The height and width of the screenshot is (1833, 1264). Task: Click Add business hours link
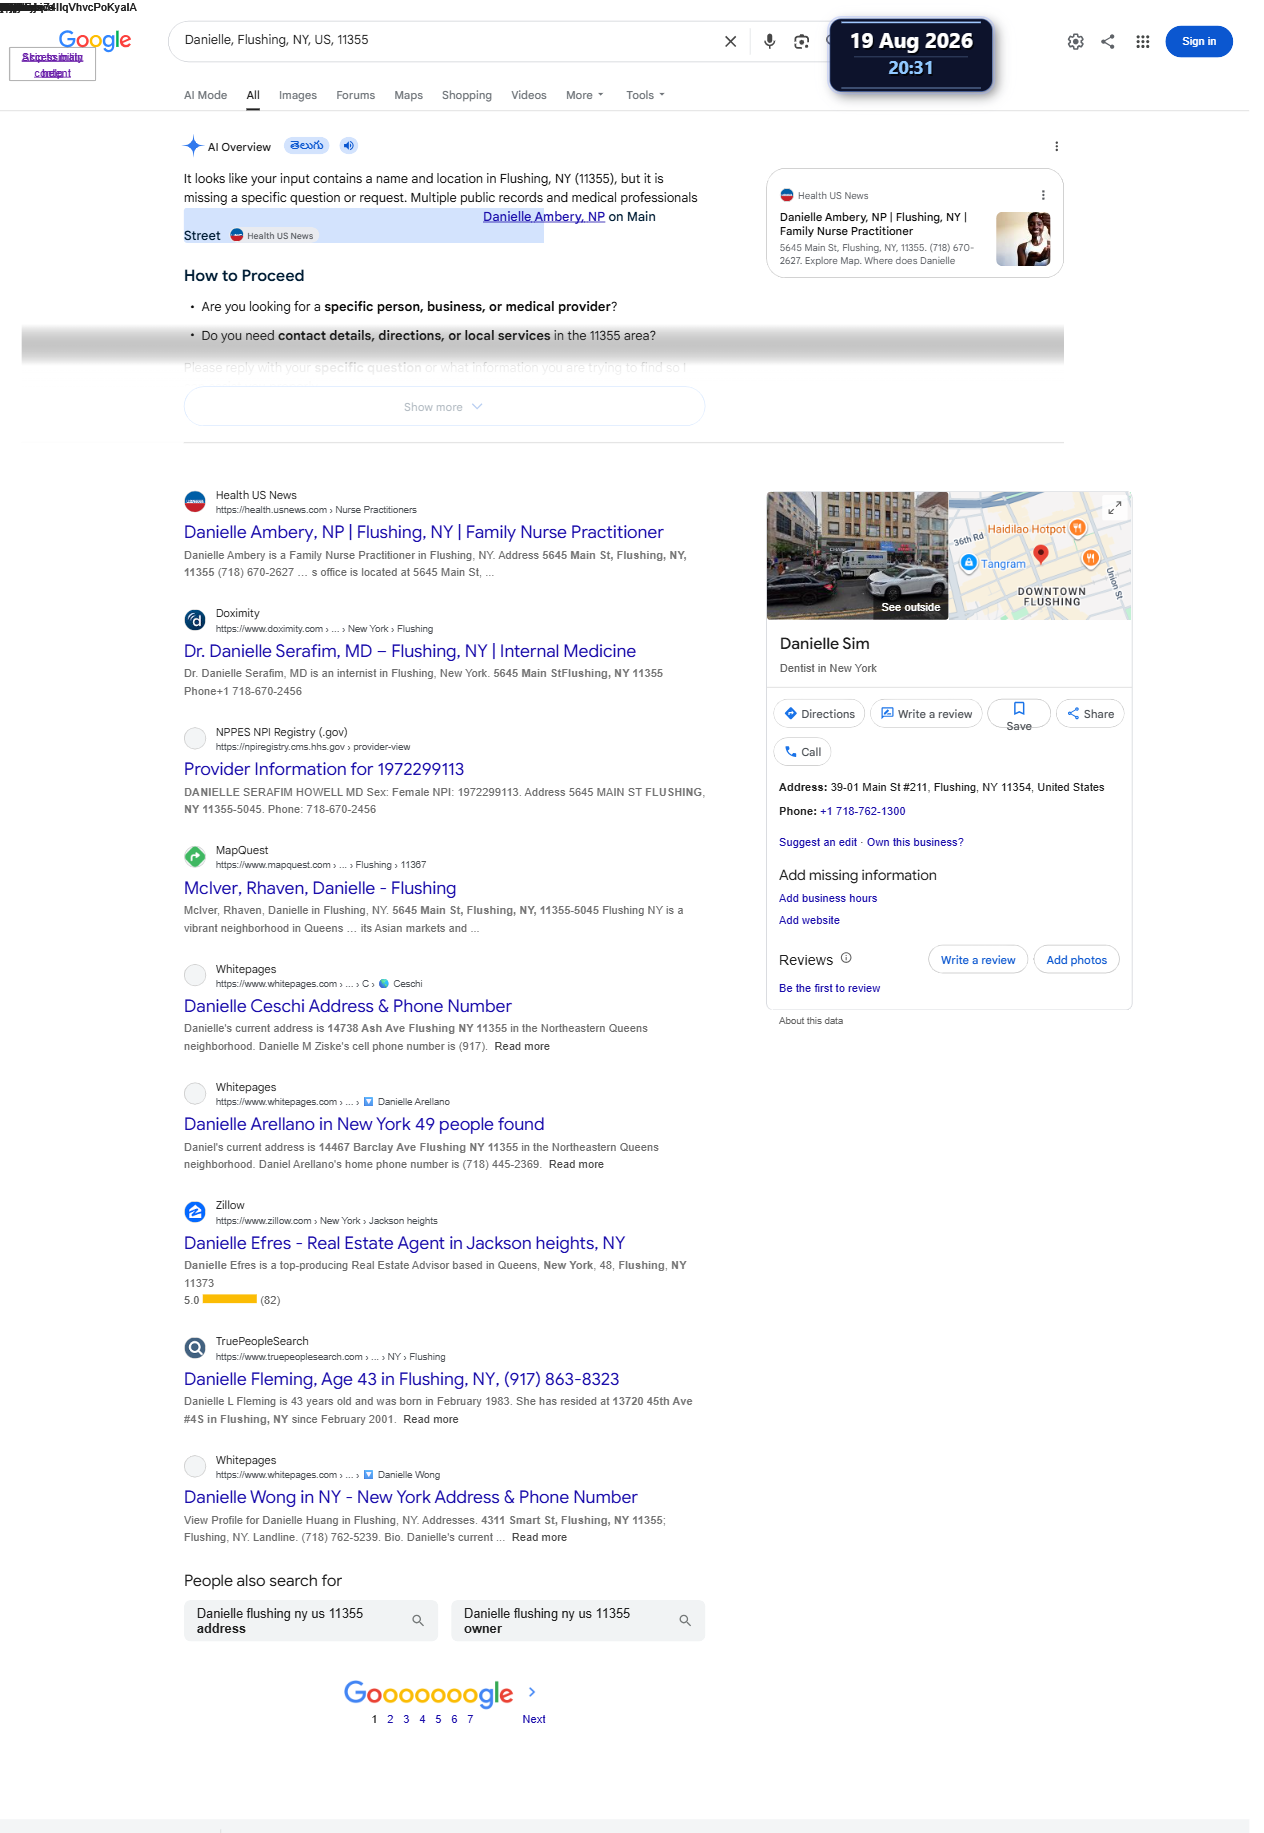pos(828,898)
